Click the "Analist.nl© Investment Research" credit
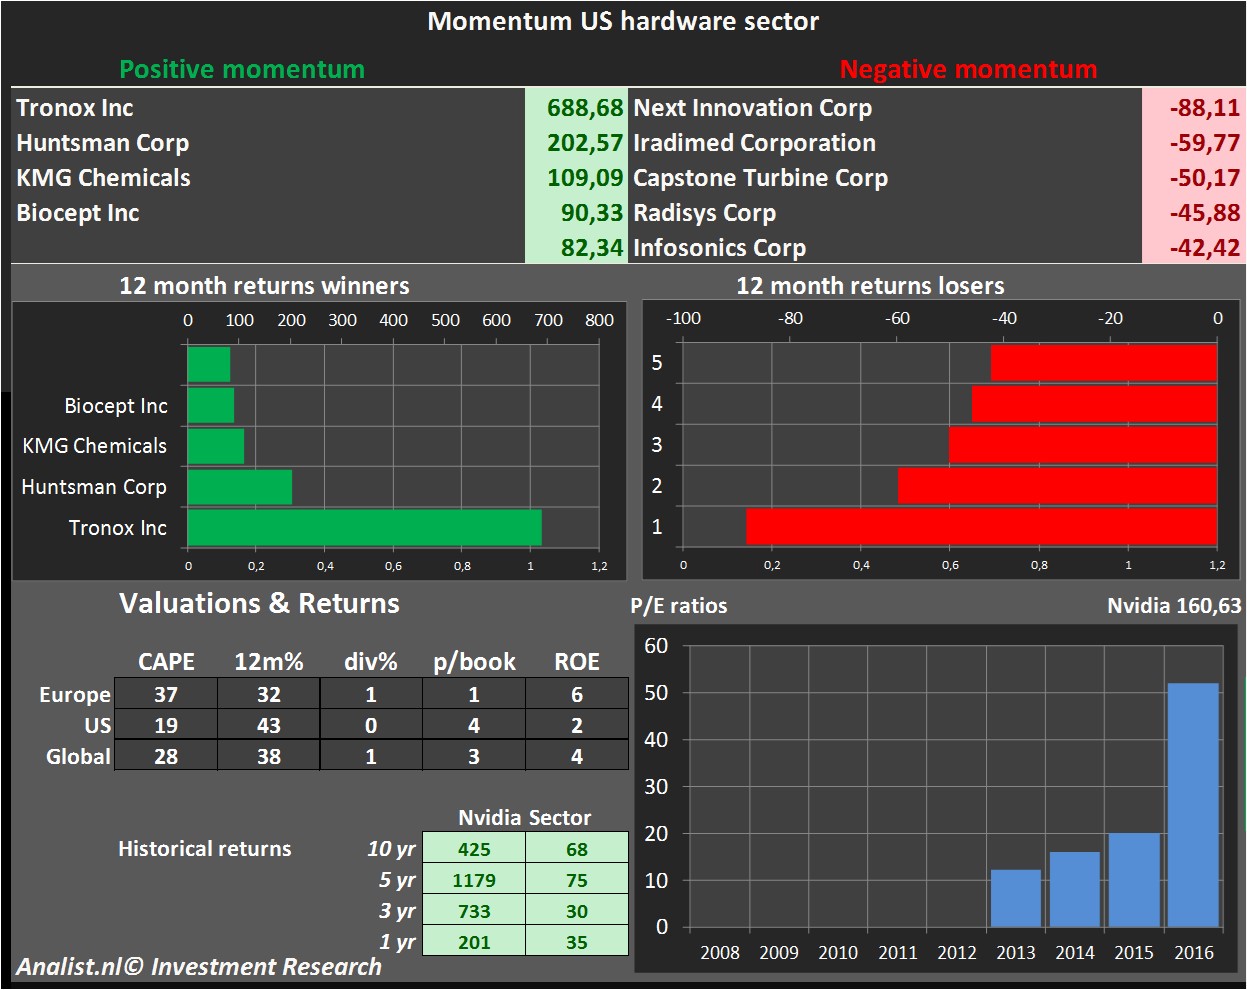The height and width of the screenshot is (990, 1247). coord(199,967)
